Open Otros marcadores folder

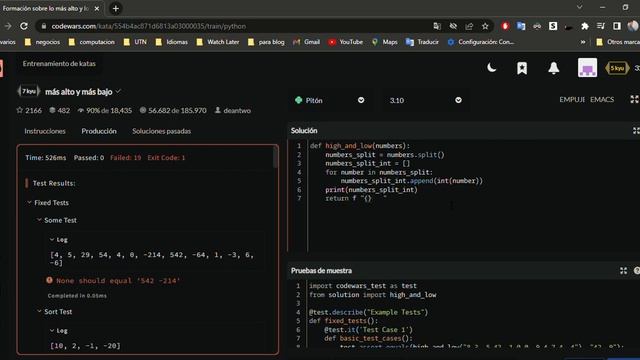(618, 42)
